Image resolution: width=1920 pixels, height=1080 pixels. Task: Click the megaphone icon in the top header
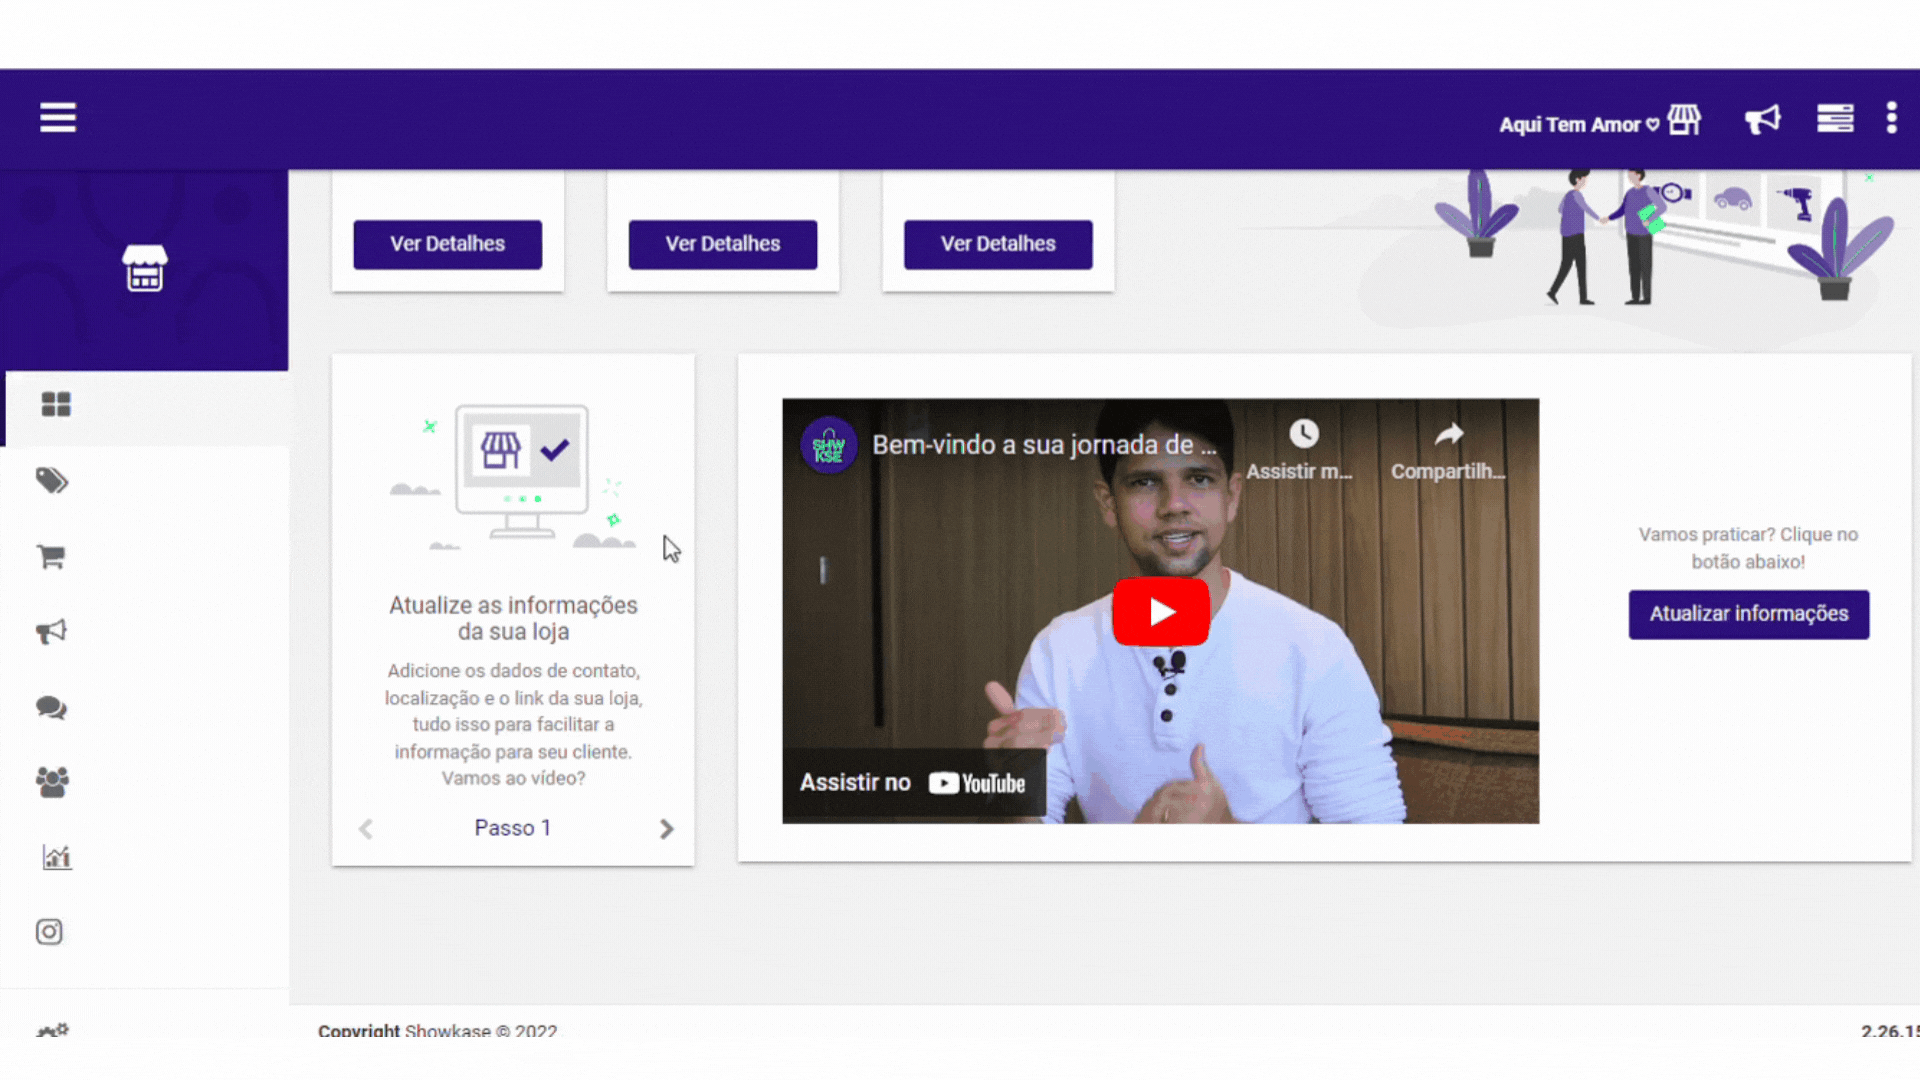(1762, 120)
